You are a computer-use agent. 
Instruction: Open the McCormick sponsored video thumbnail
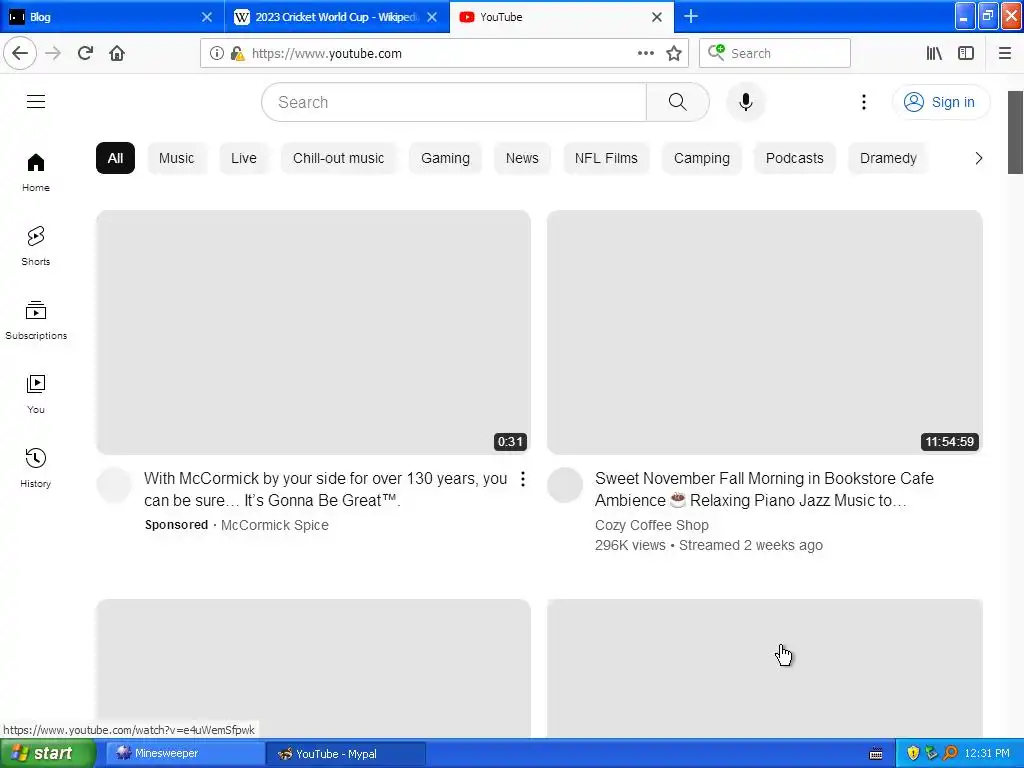pos(313,332)
